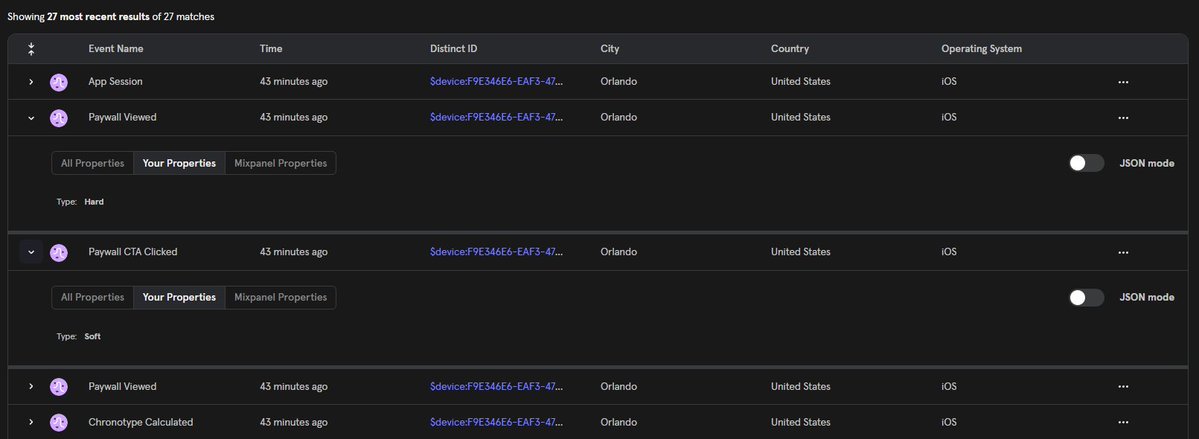Click the Operating System column header
The image size is (1199, 439).
[x=981, y=49]
